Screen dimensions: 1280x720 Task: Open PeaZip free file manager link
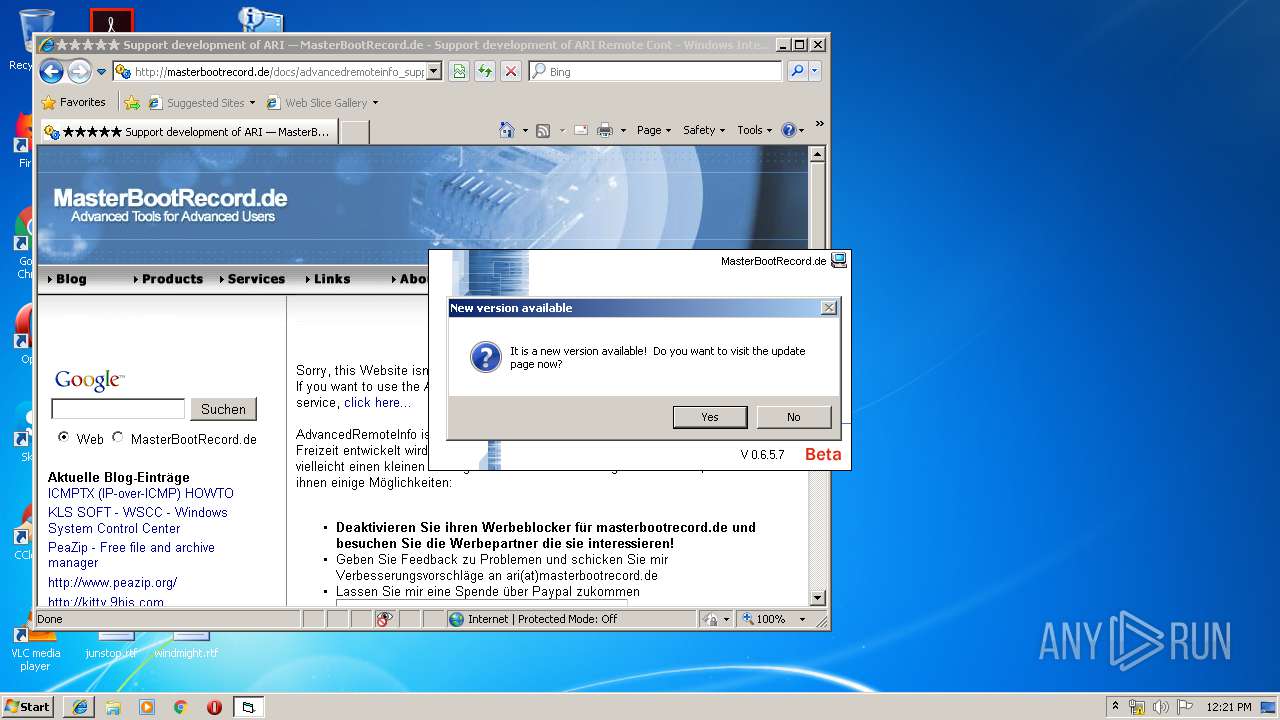pyautogui.click(x=131, y=555)
